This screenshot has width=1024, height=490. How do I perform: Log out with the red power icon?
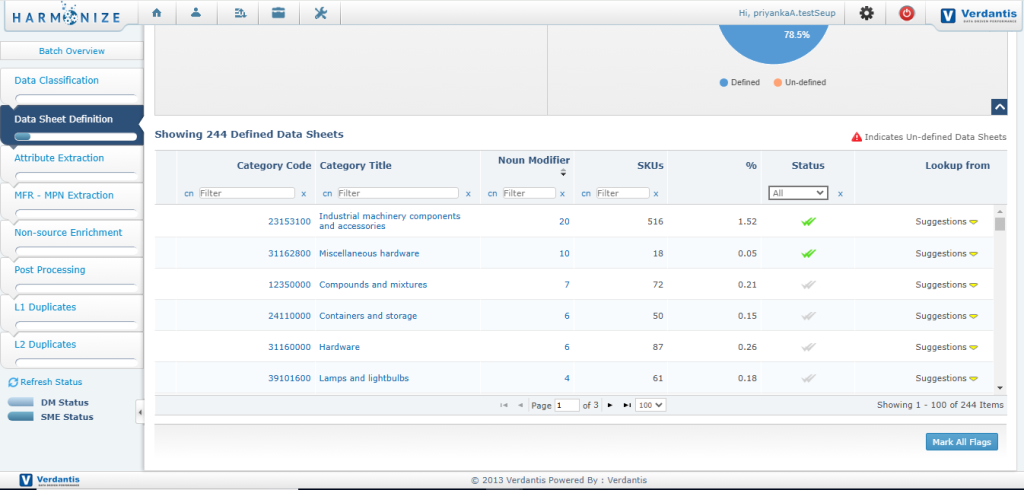(x=906, y=13)
